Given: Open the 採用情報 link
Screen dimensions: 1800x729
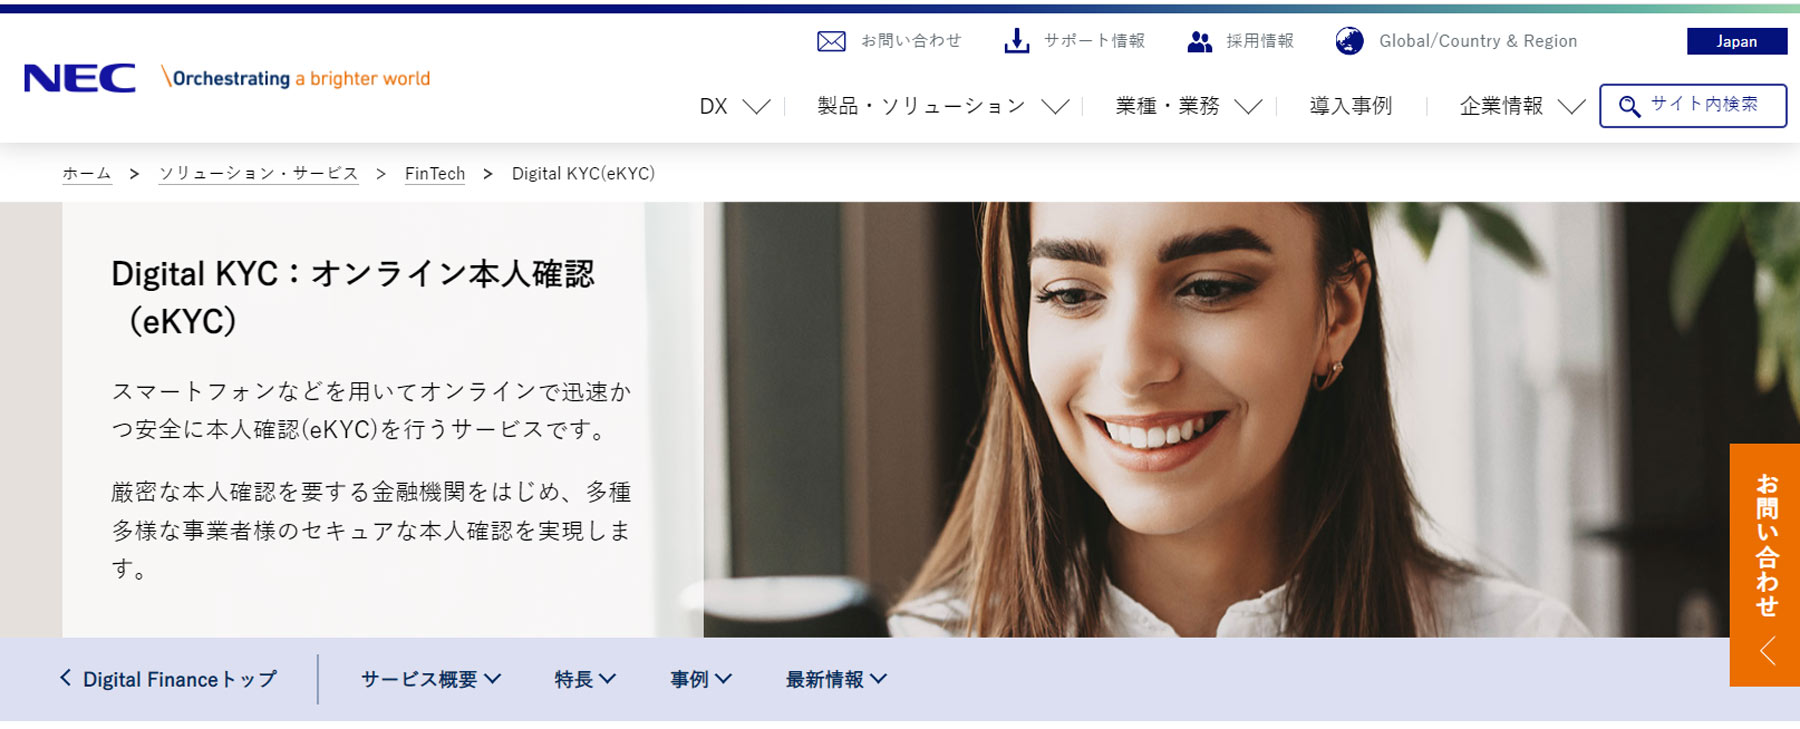Looking at the screenshot, I should click(x=1260, y=41).
